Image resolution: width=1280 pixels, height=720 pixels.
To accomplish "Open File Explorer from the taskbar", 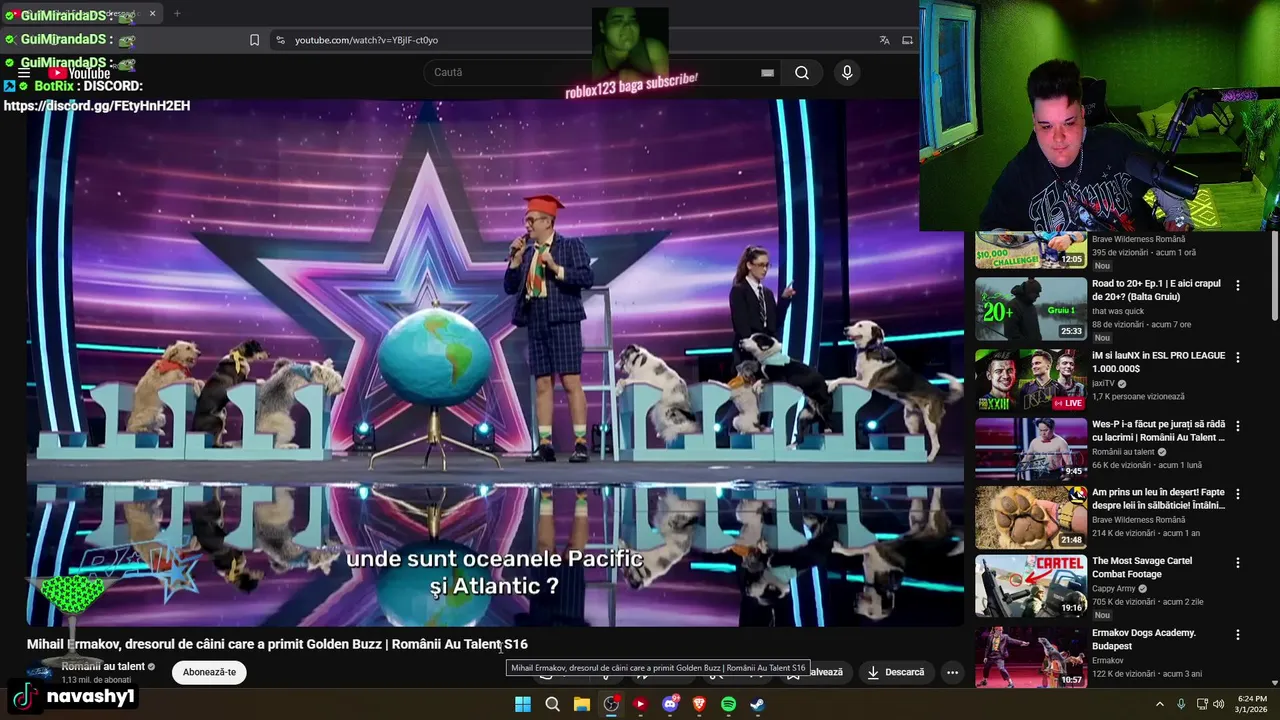I will point(581,704).
